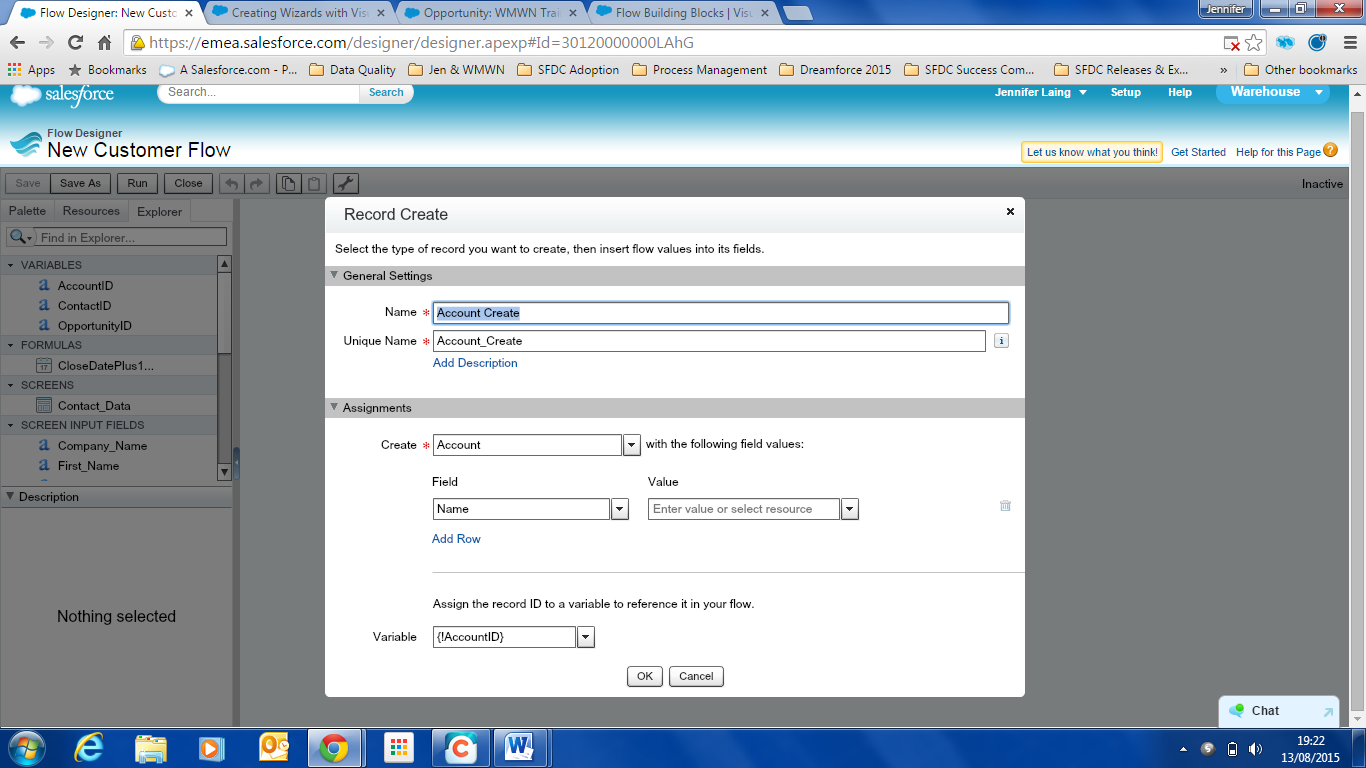Click the Get Started link
The image size is (1366, 768).
click(1198, 152)
